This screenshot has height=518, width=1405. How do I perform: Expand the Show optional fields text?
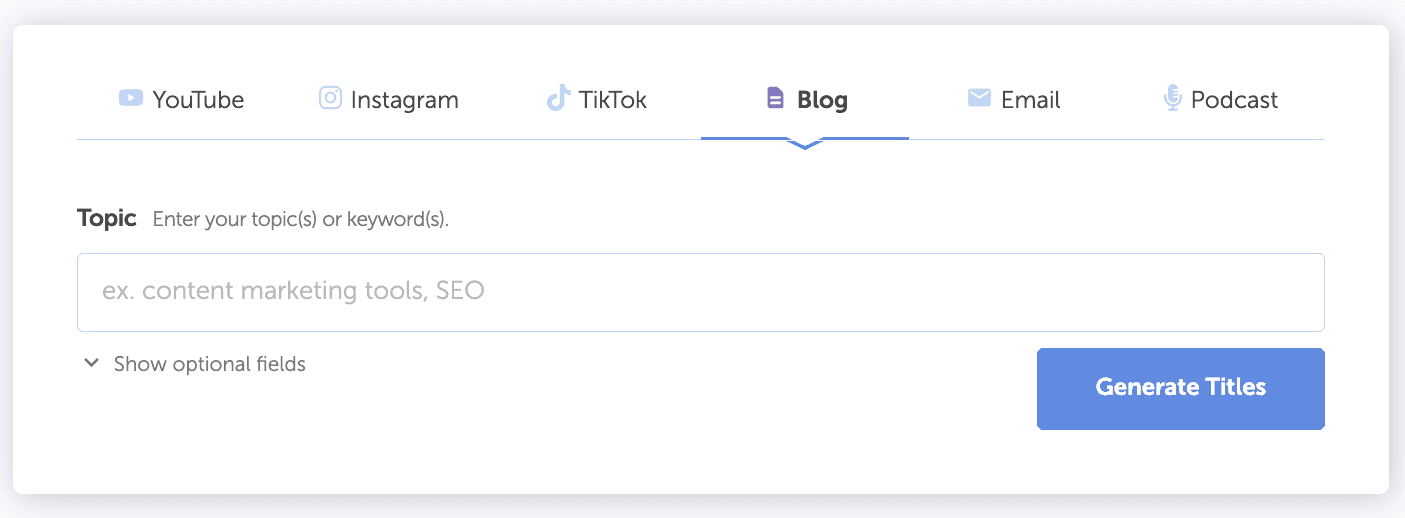pyautogui.click(x=209, y=364)
